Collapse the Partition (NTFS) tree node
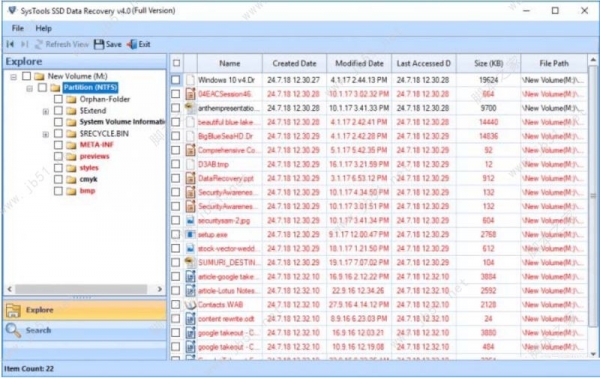Screen dimensions: 600x378 point(29,89)
